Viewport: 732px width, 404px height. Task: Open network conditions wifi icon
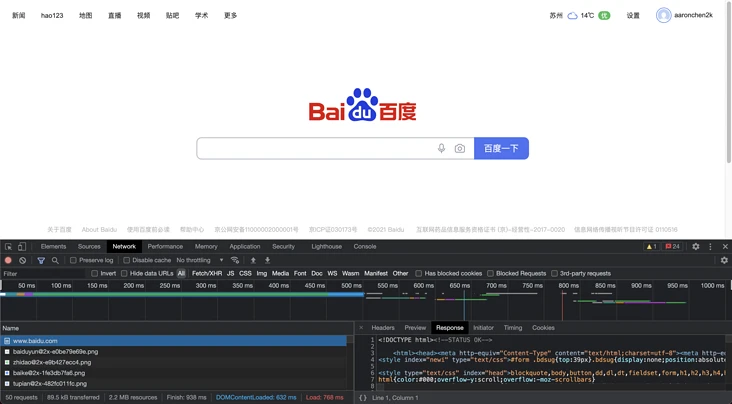(235, 260)
